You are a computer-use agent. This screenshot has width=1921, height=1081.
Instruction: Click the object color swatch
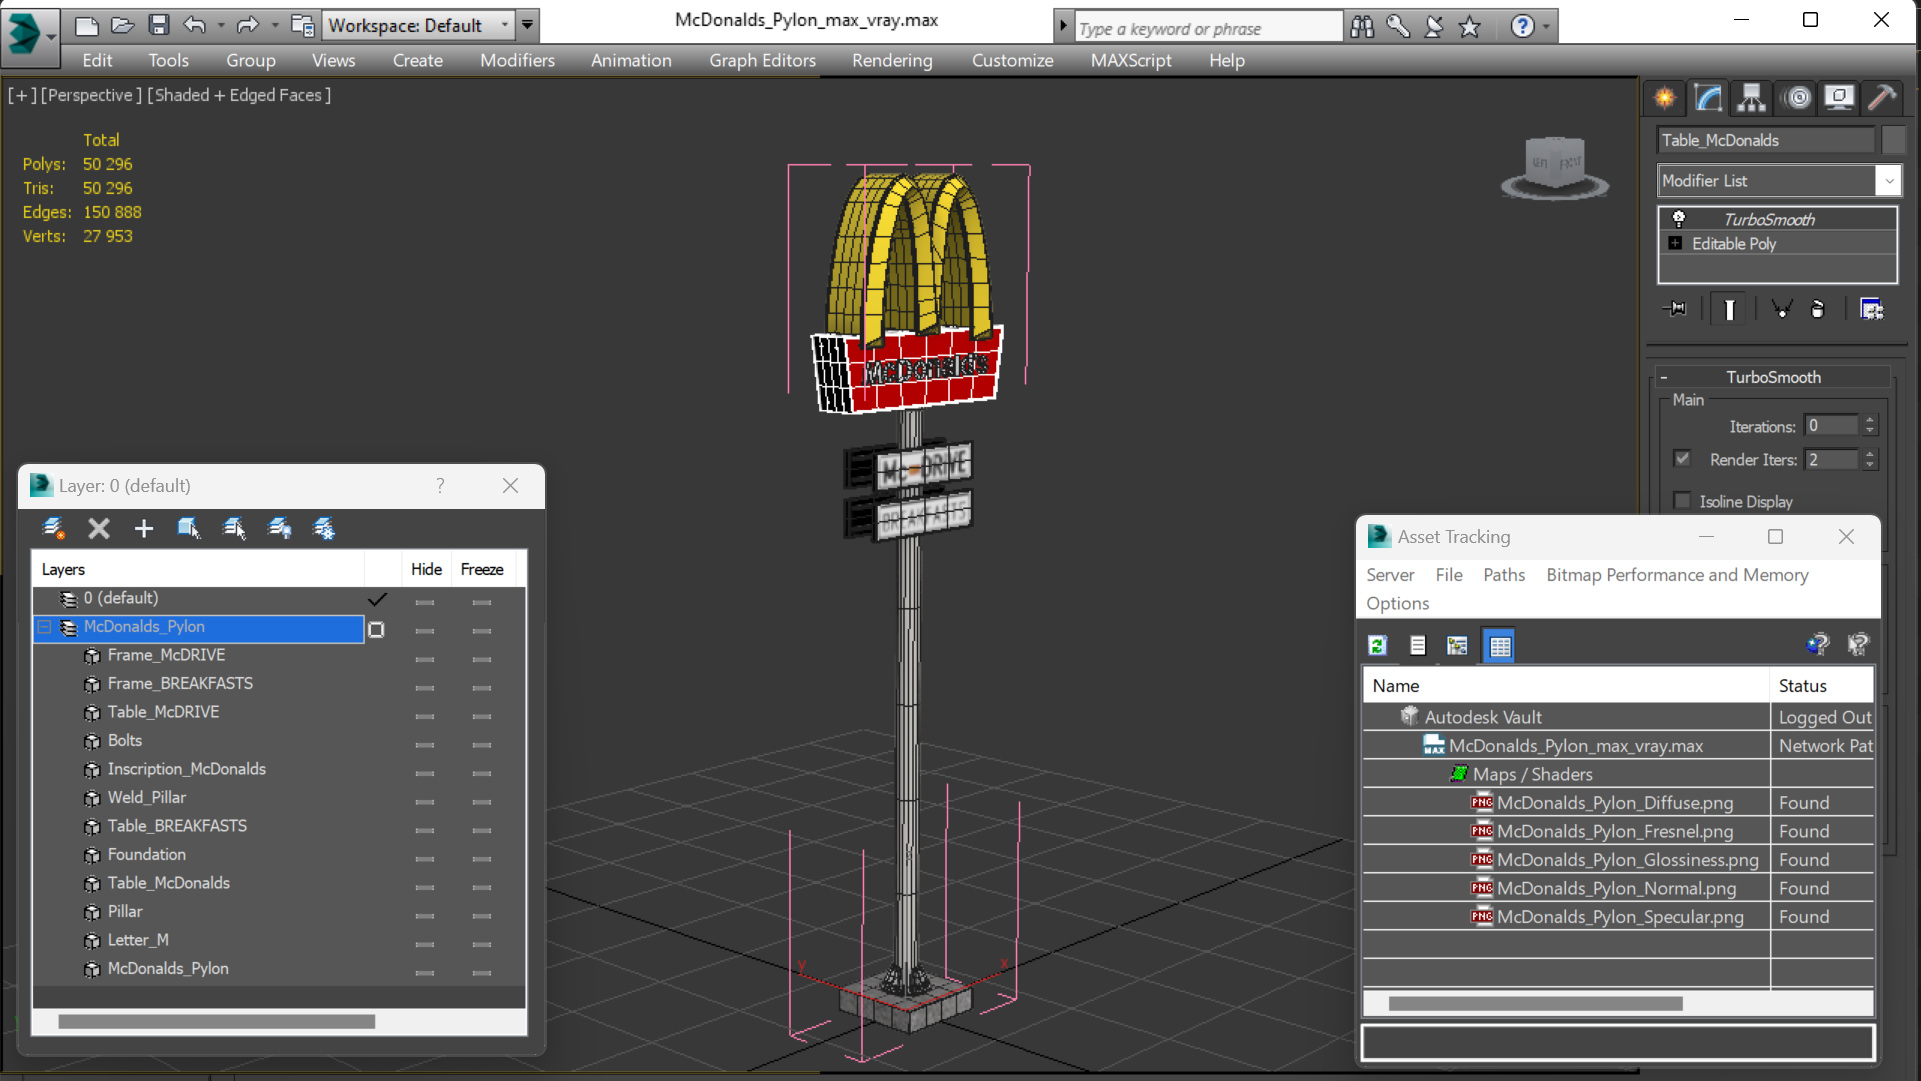click(x=1893, y=140)
